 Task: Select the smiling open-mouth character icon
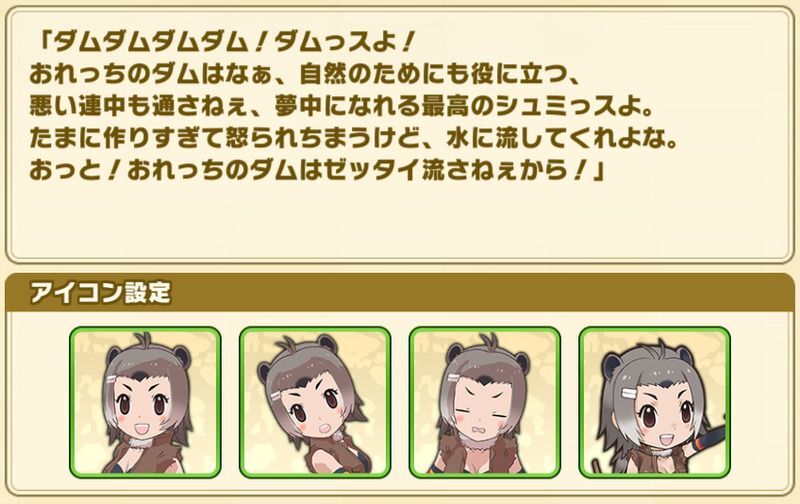145,402
